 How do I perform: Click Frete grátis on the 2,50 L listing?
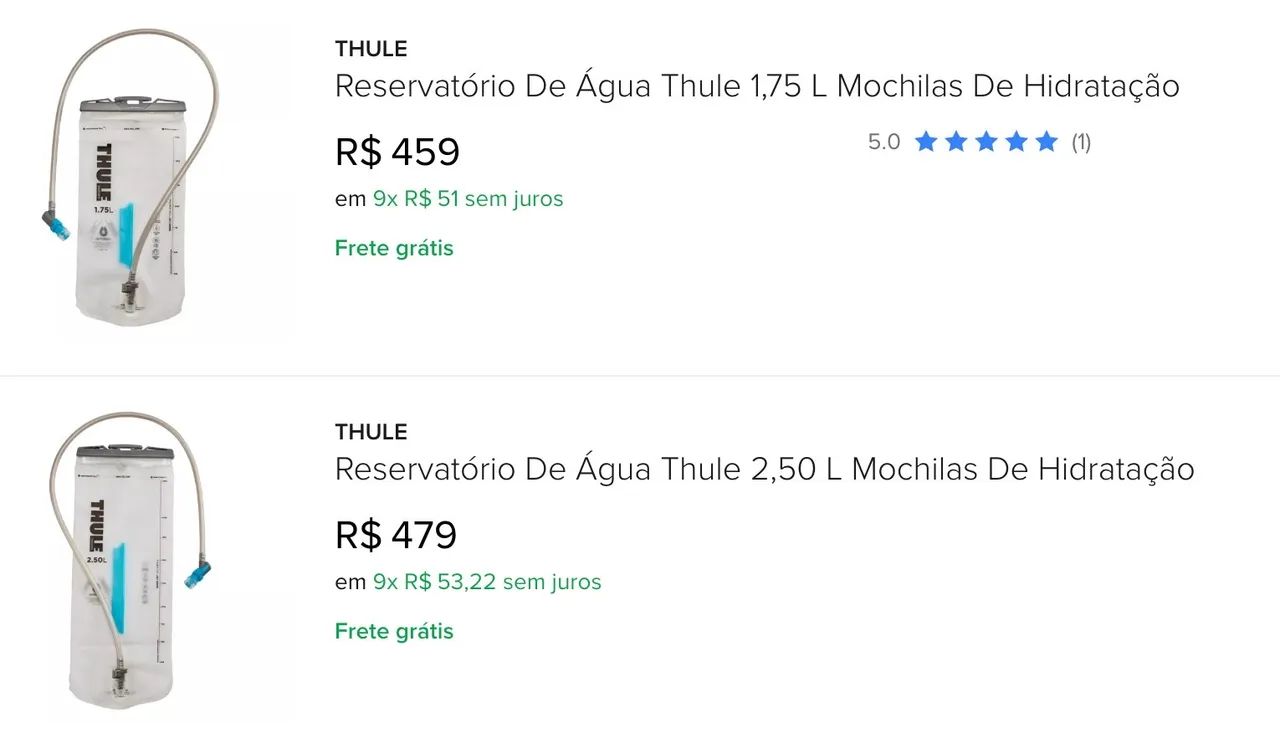(x=394, y=631)
